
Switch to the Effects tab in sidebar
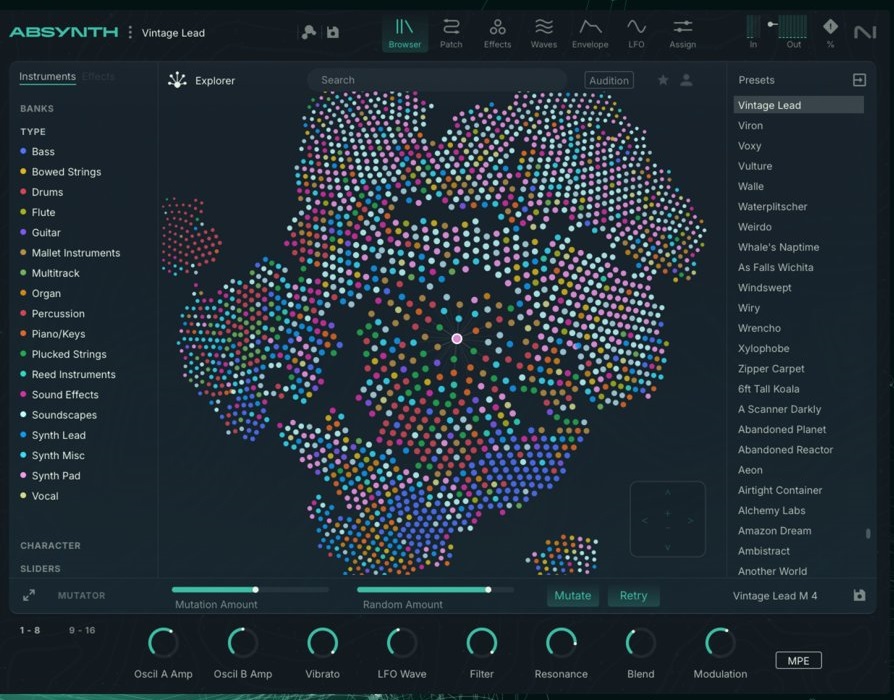tap(98, 77)
